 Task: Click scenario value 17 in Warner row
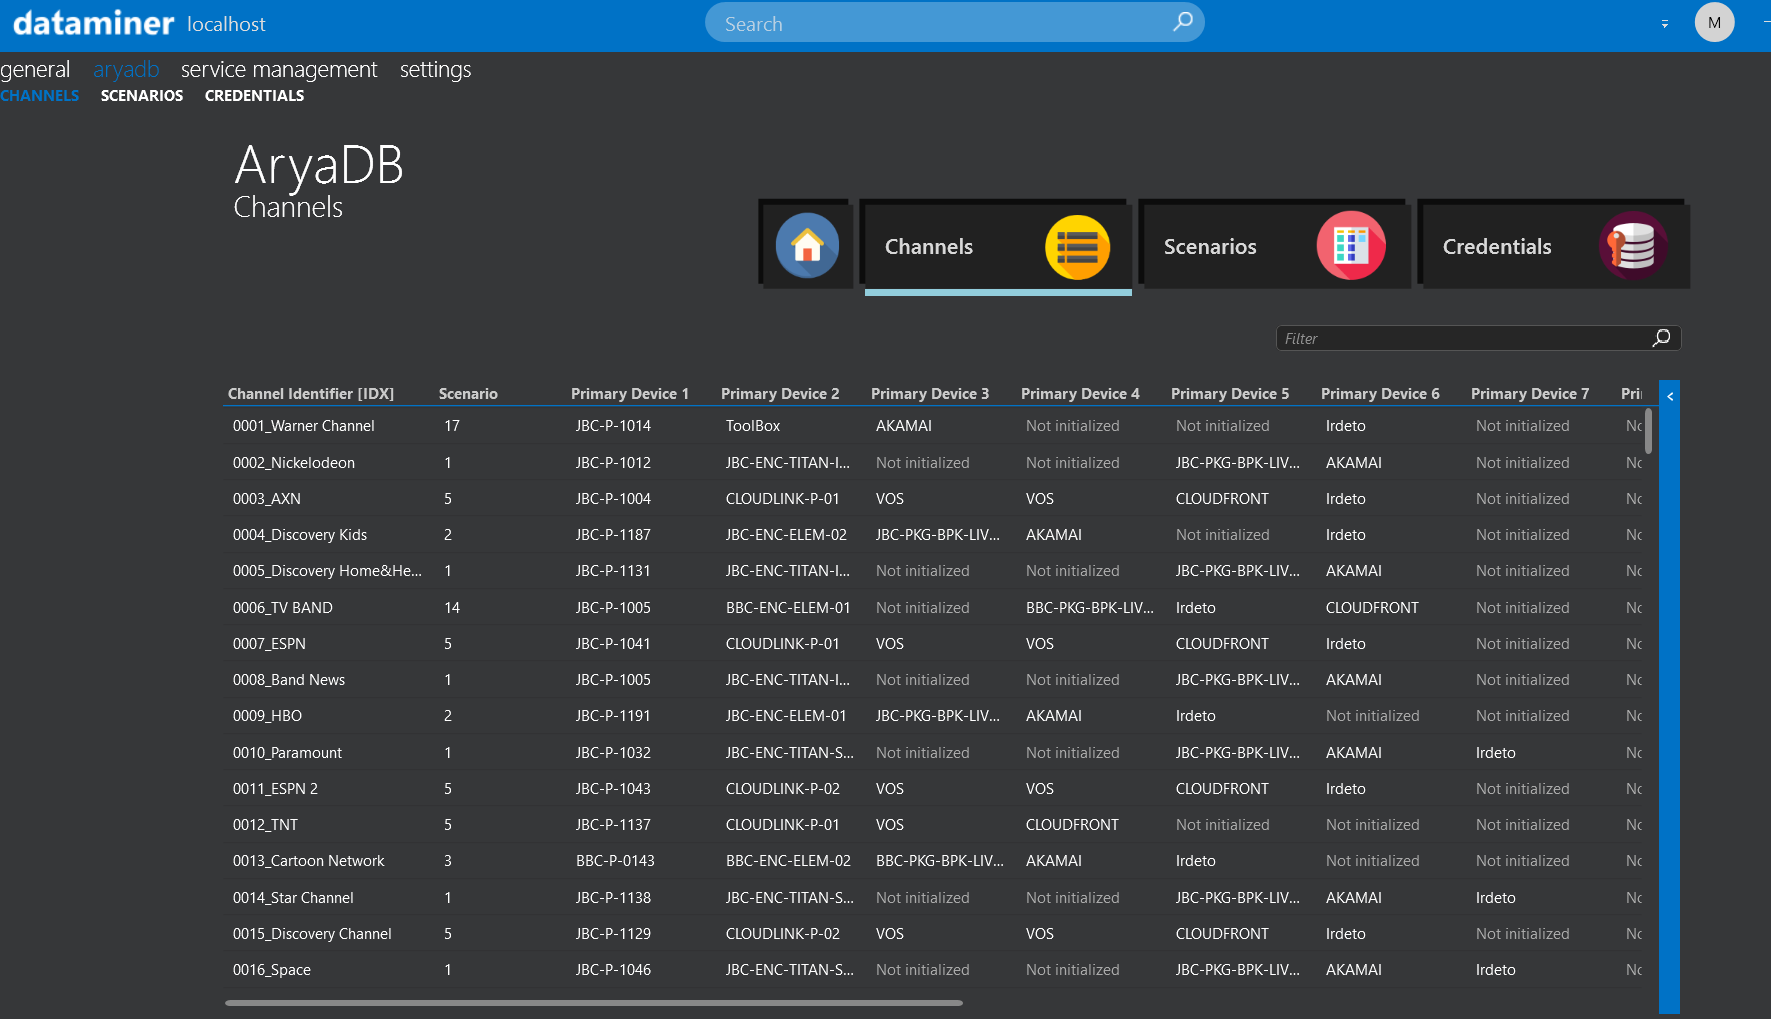pos(452,426)
